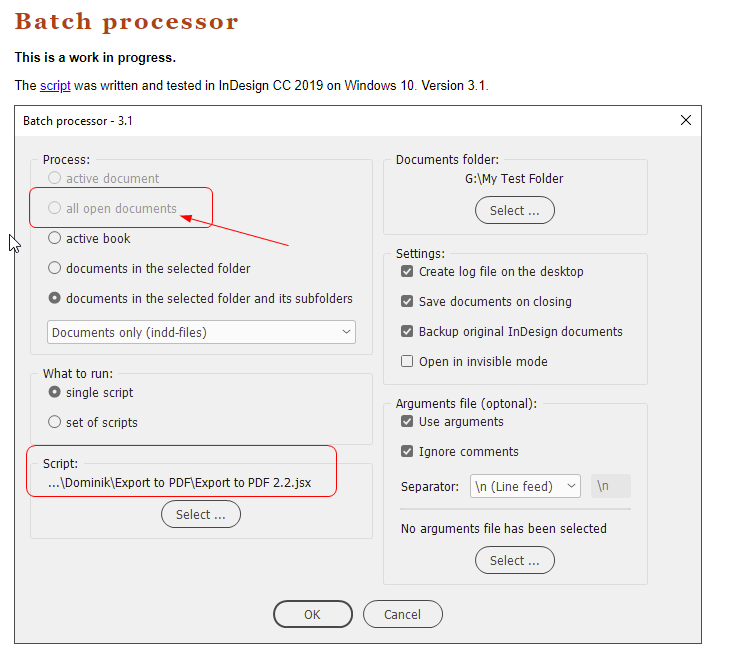
Task: Switch to set of scripts option
Action: pos(55,423)
